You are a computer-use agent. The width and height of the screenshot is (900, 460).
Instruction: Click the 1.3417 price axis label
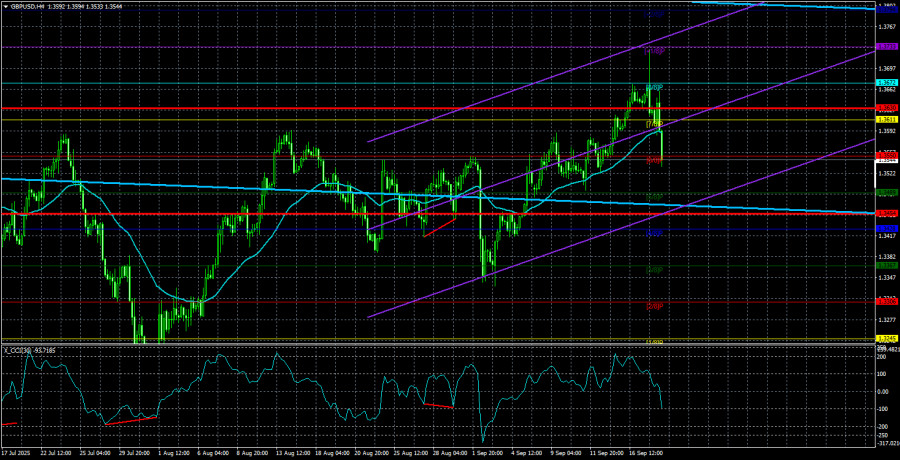(886, 236)
